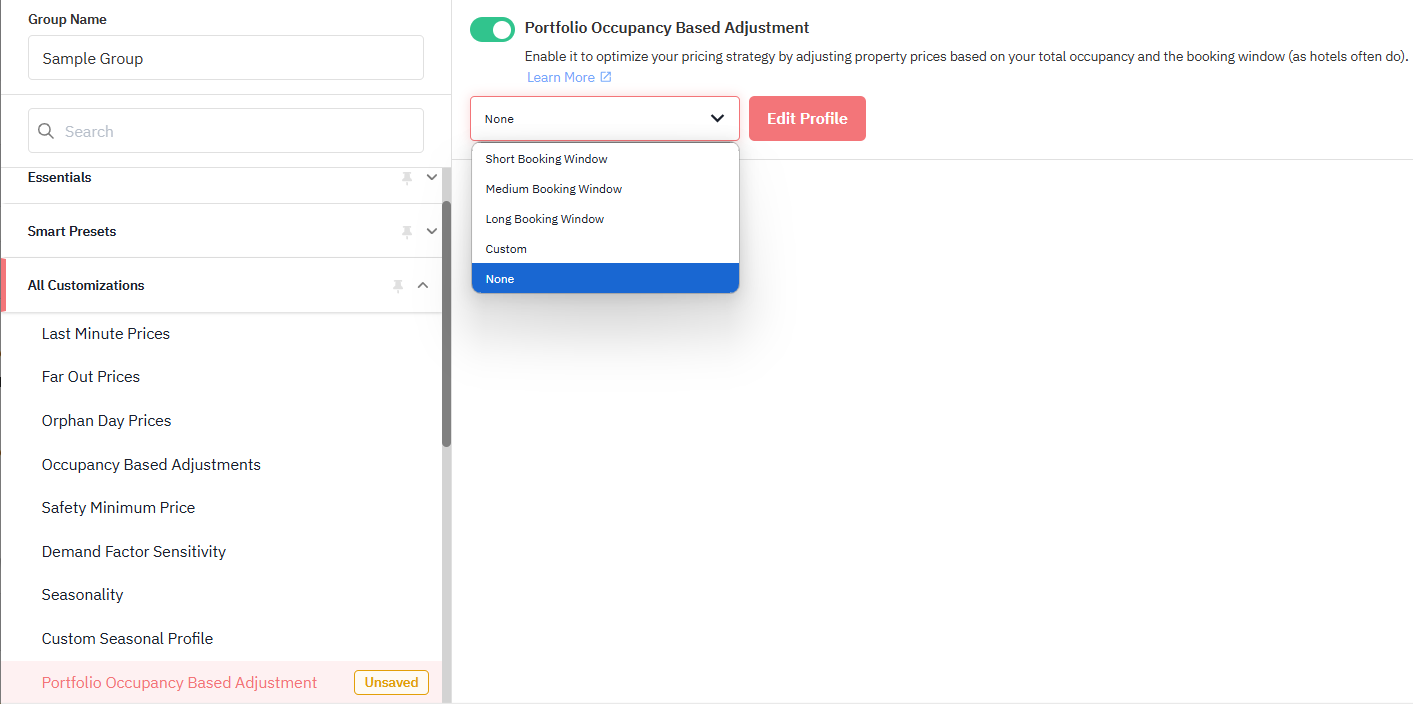Click the Group Name input field
The height and width of the screenshot is (704, 1413).
[x=226, y=58]
